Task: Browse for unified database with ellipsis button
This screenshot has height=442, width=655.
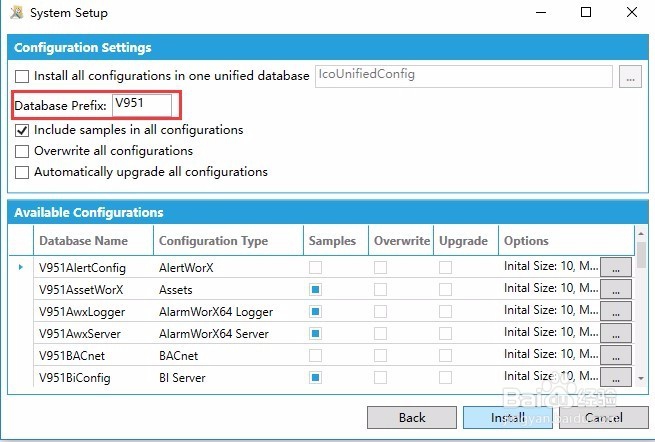Action: point(630,76)
